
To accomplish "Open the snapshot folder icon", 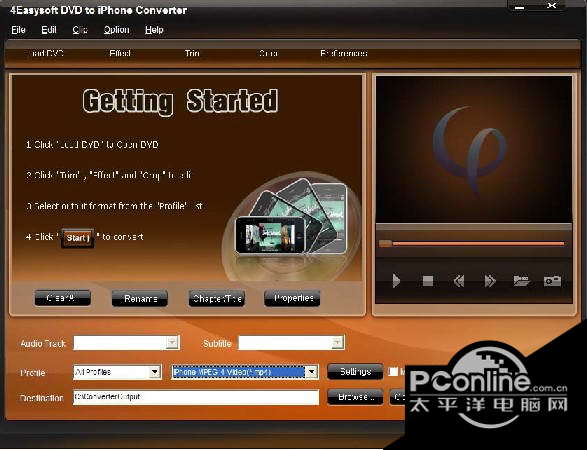I will click(x=521, y=280).
